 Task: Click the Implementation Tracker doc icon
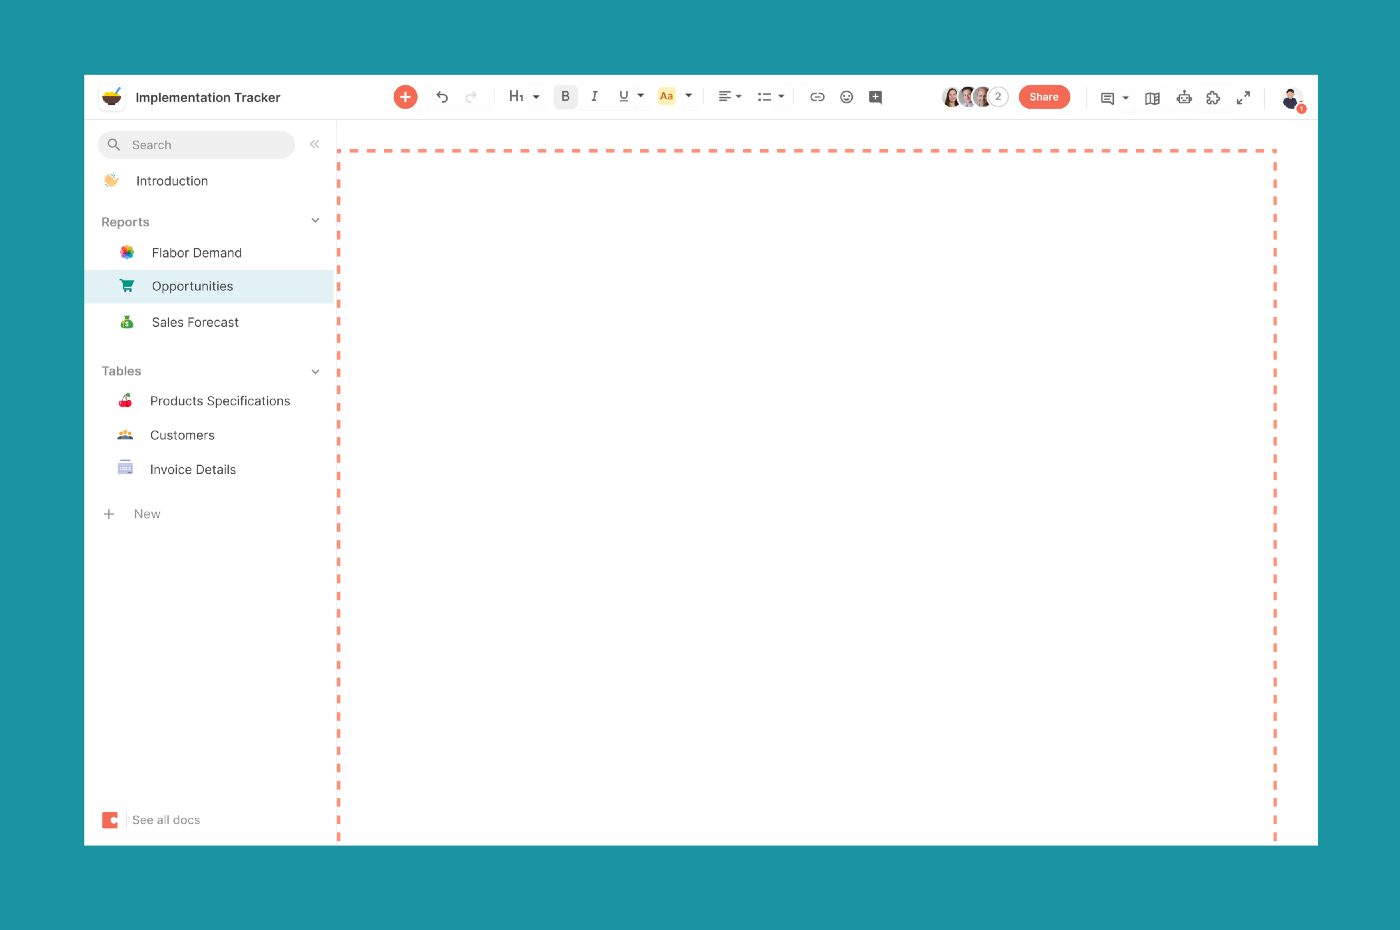(112, 97)
